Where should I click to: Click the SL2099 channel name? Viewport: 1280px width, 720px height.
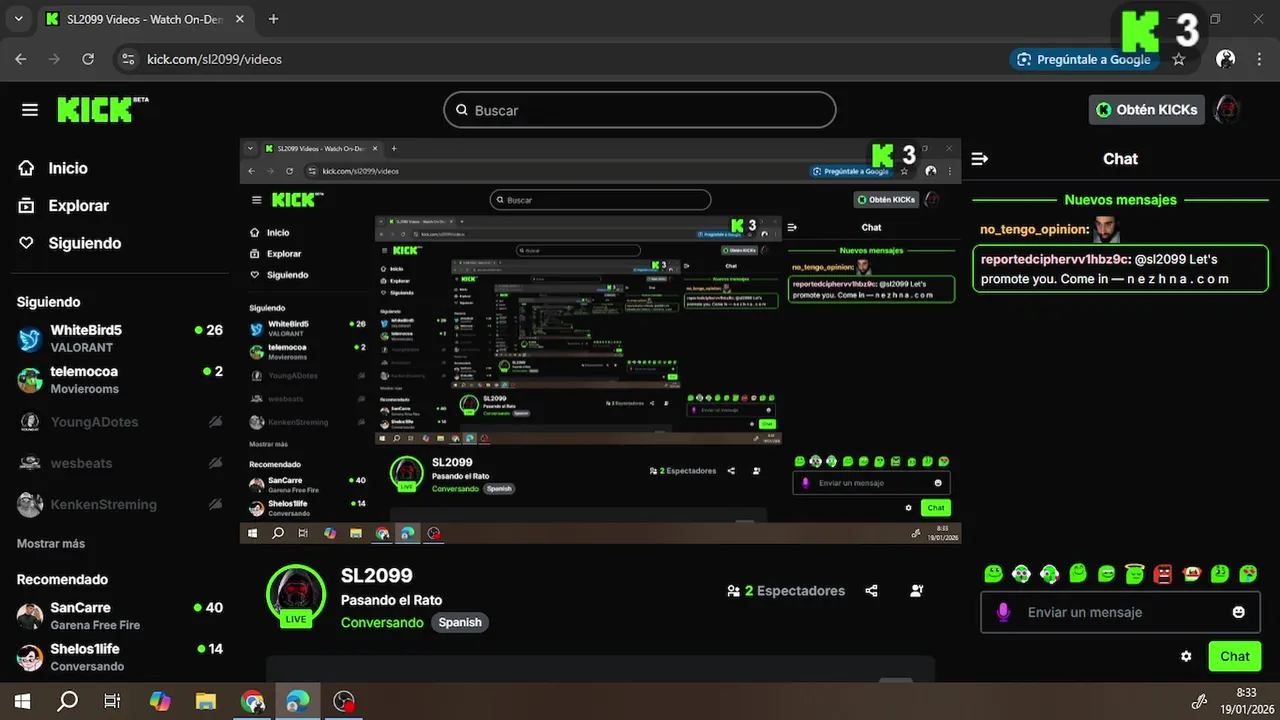click(x=377, y=575)
